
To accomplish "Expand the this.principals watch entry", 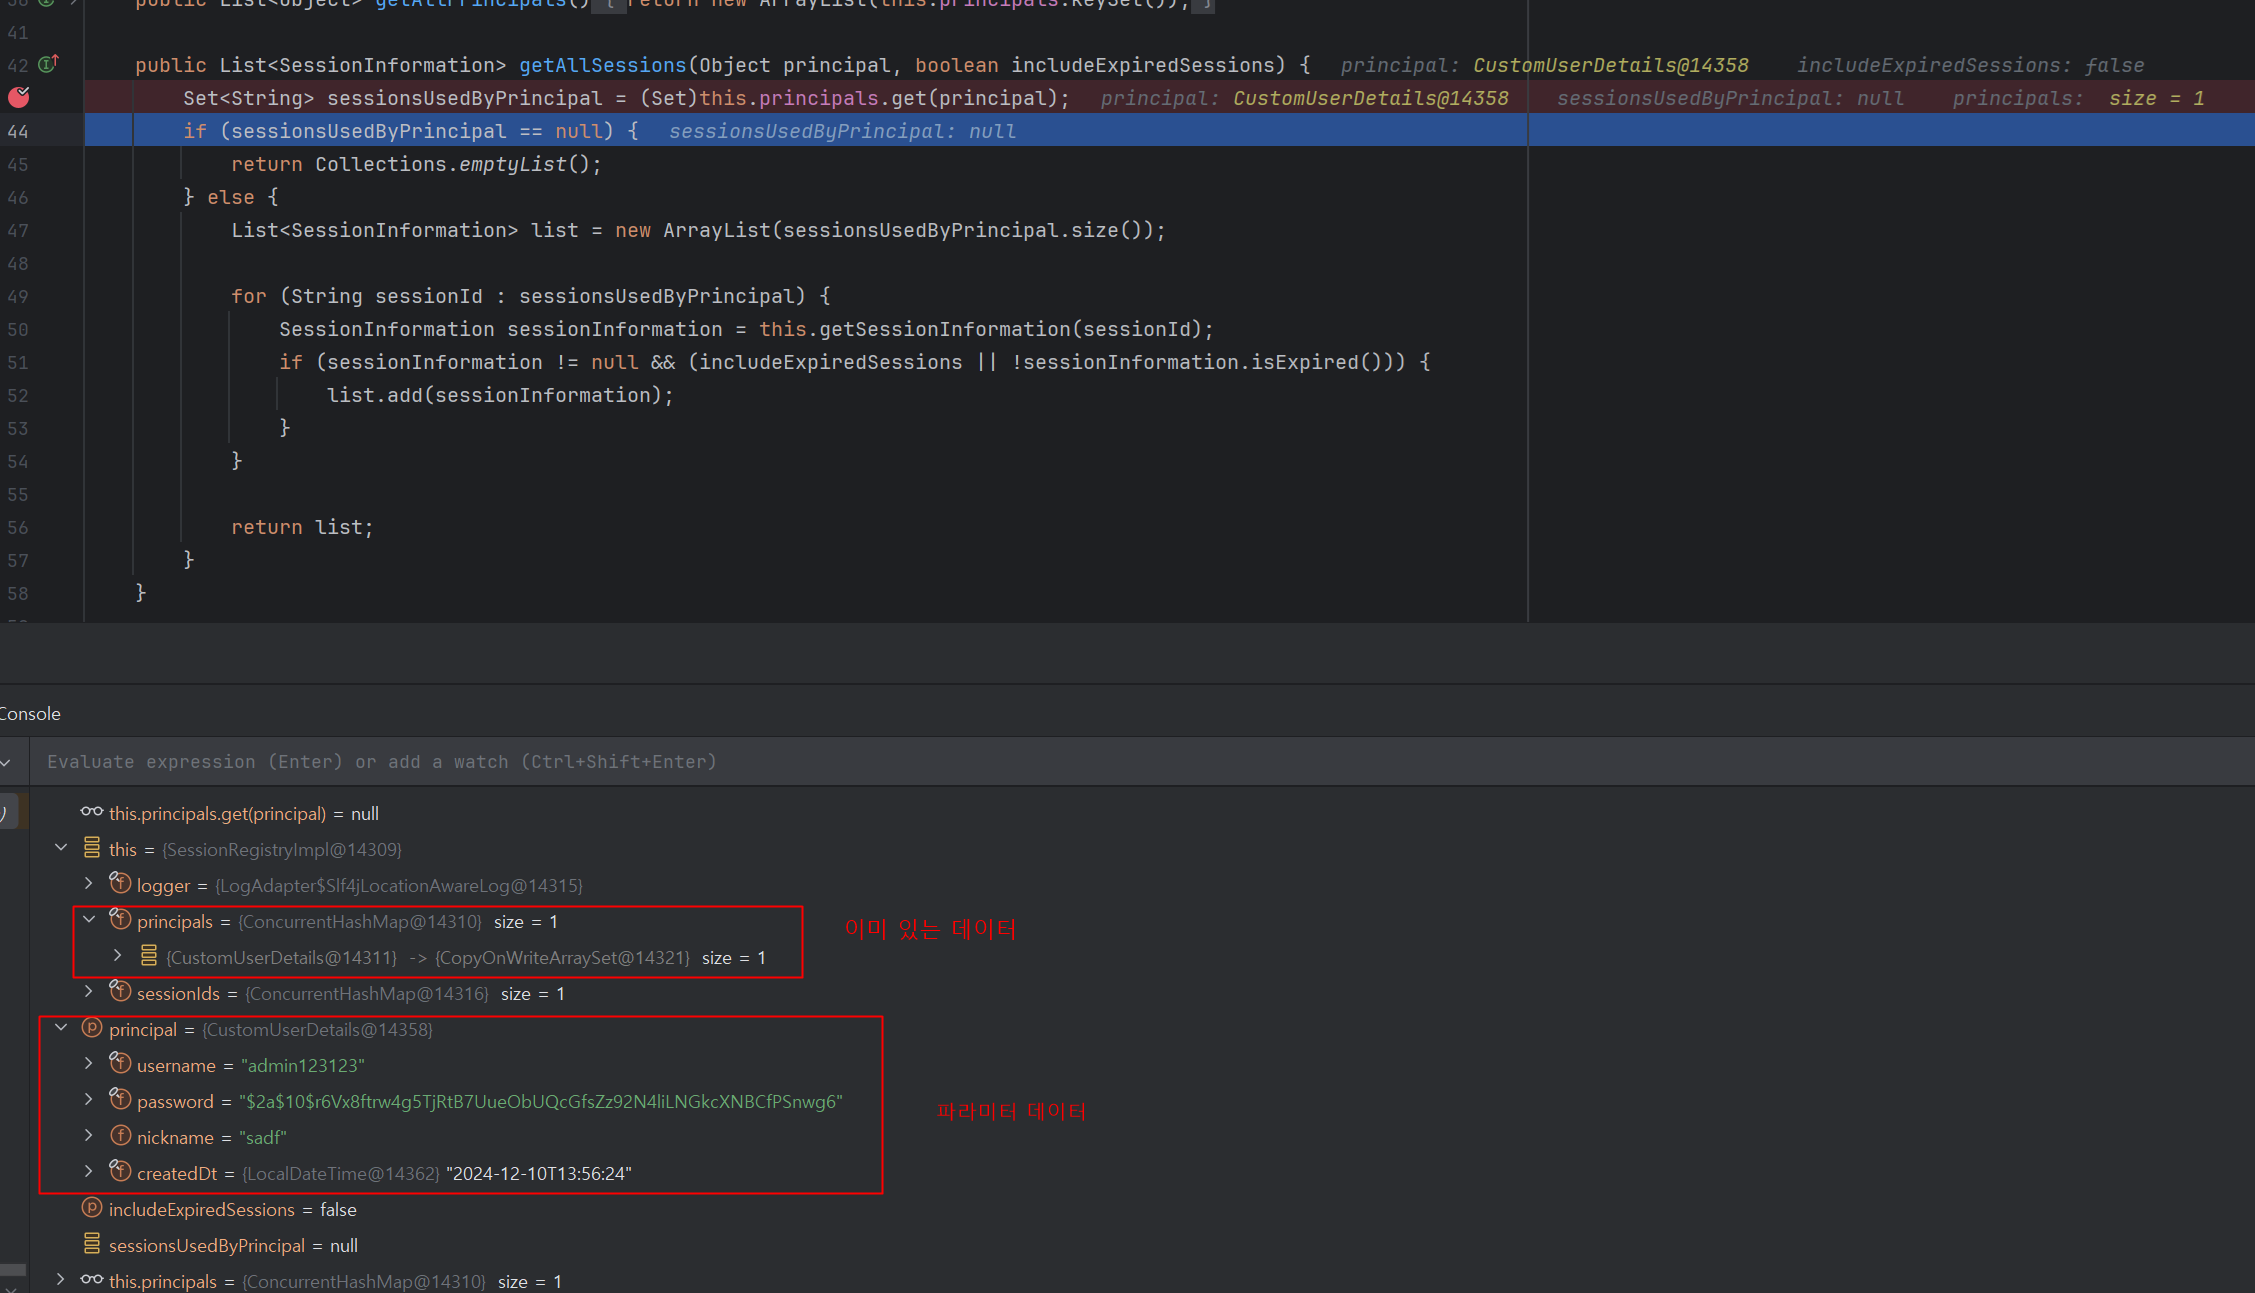I will [x=61, y=1280].
